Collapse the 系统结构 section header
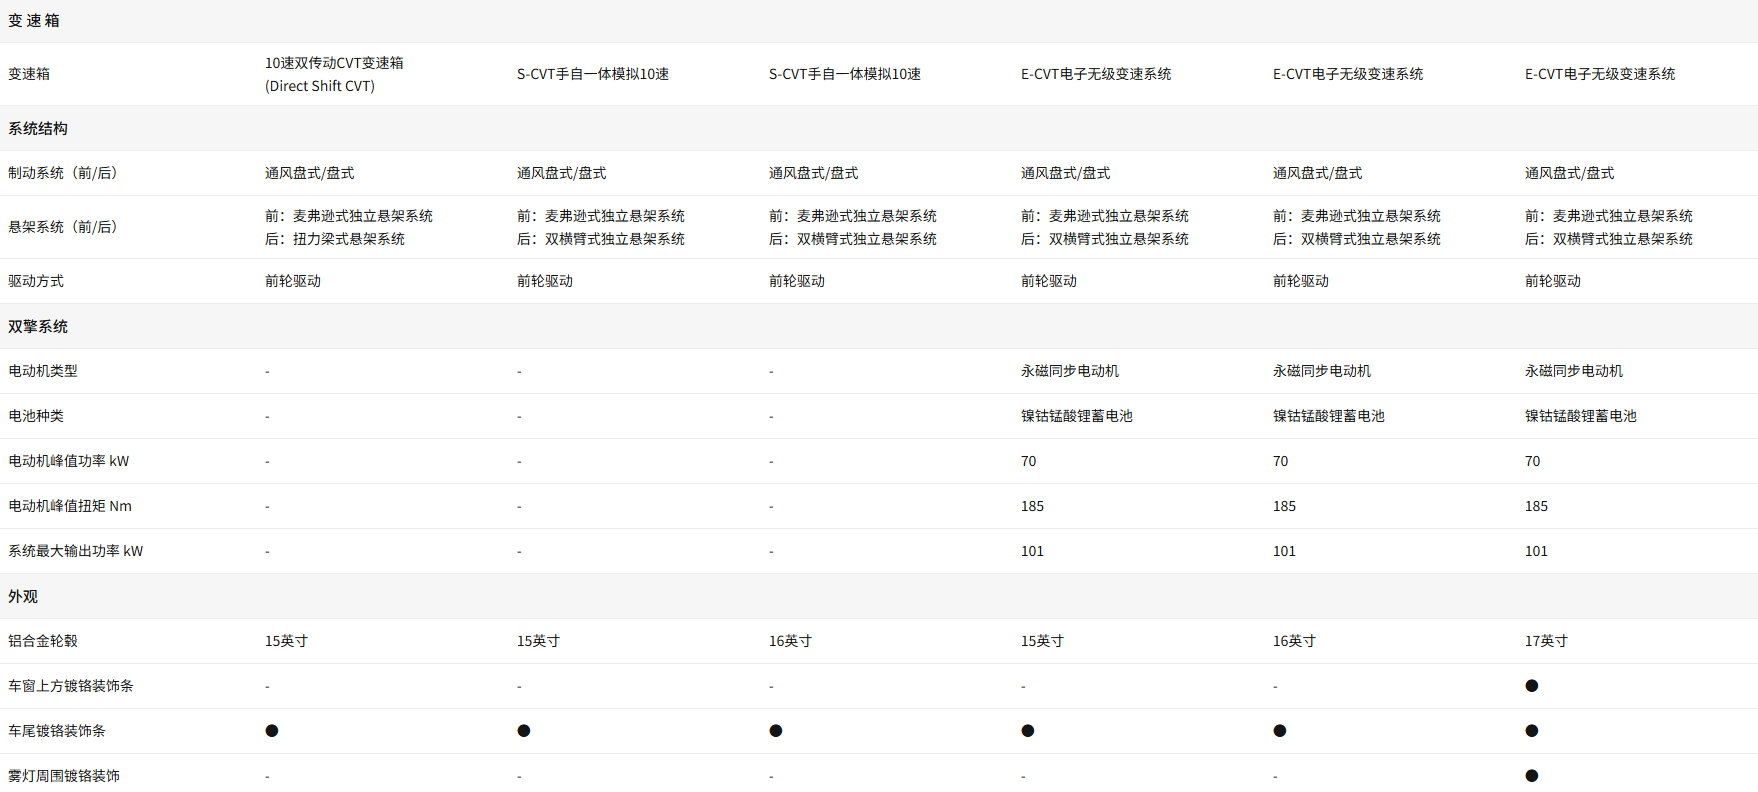This screenshot has height=792, width=1758. [38, 129]
